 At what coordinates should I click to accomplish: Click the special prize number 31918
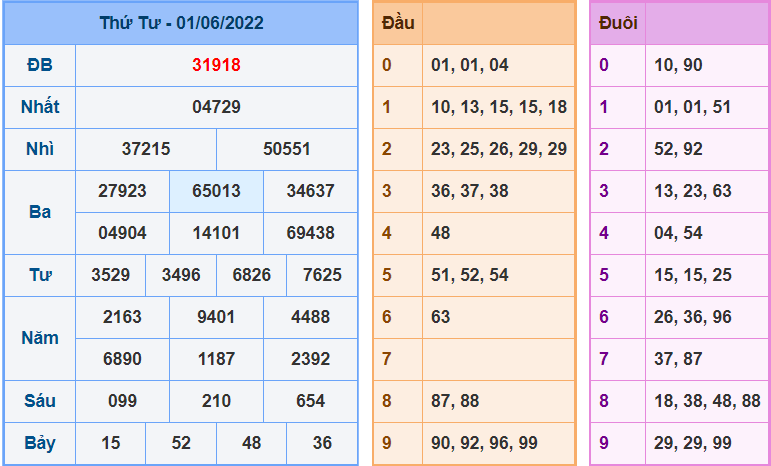216,65
